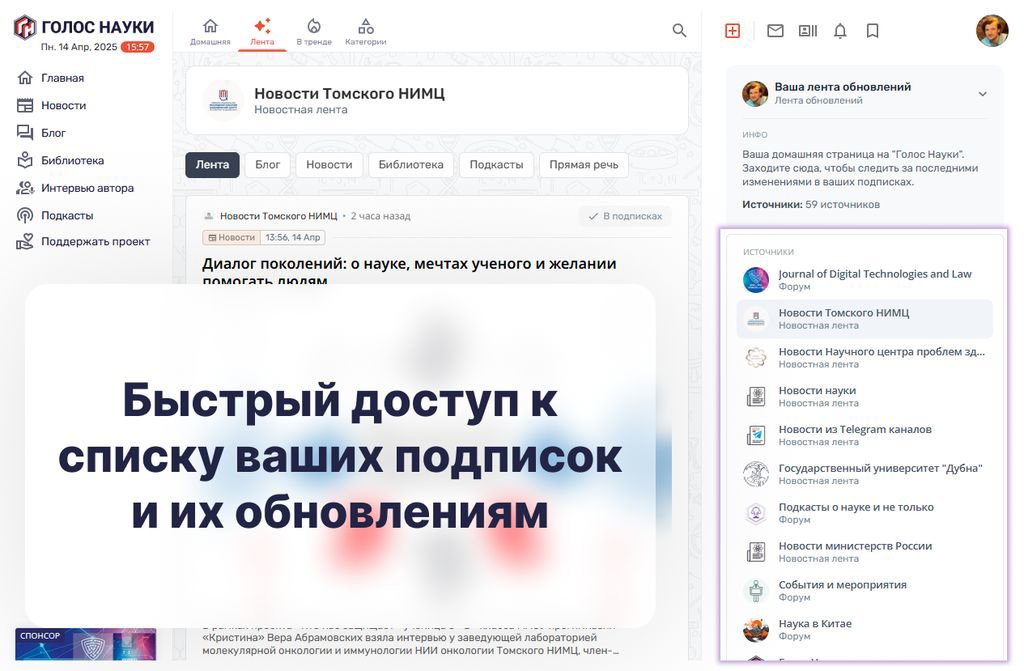Open Блог in left sidebar
The image size is (1024, 671).
pyautogui.click(x=54, y=133)
